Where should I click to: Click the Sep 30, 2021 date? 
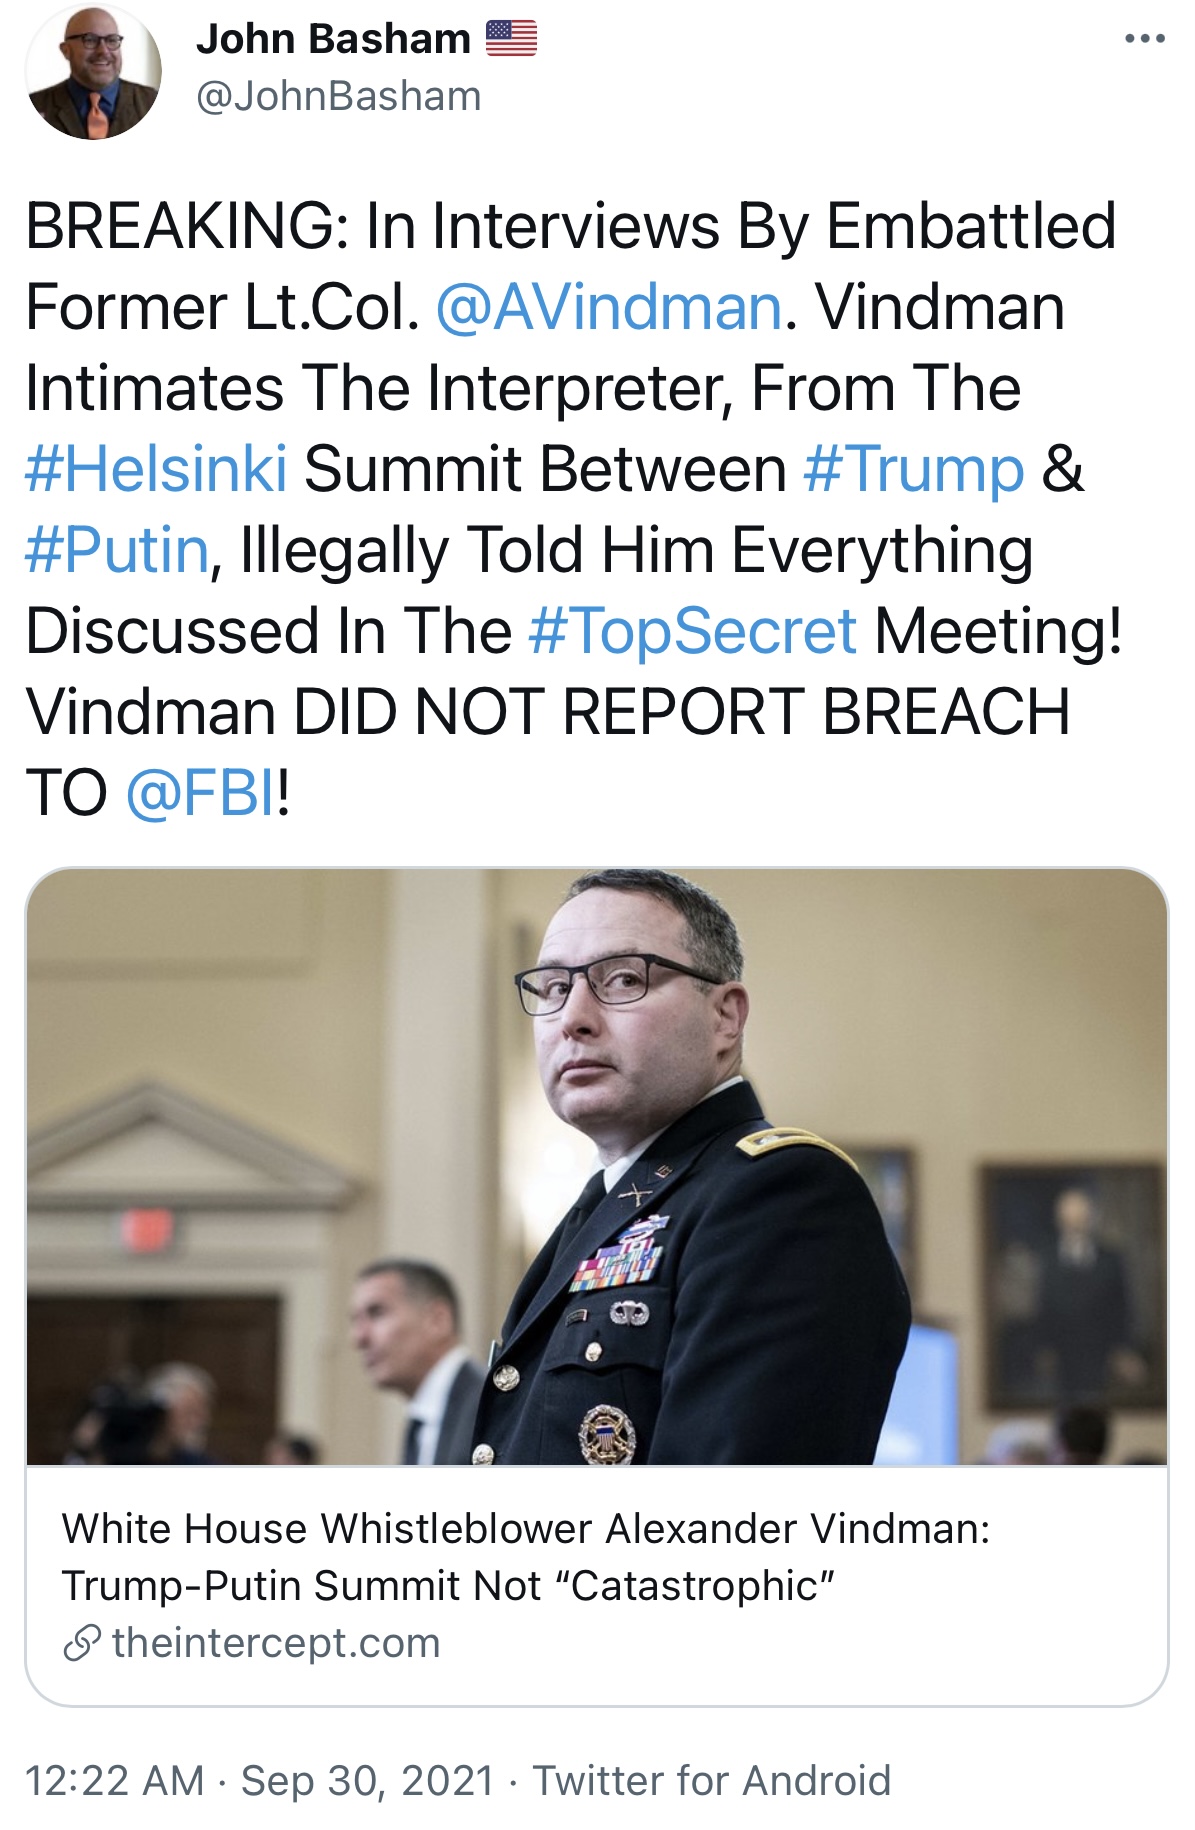coord(367,1781)
